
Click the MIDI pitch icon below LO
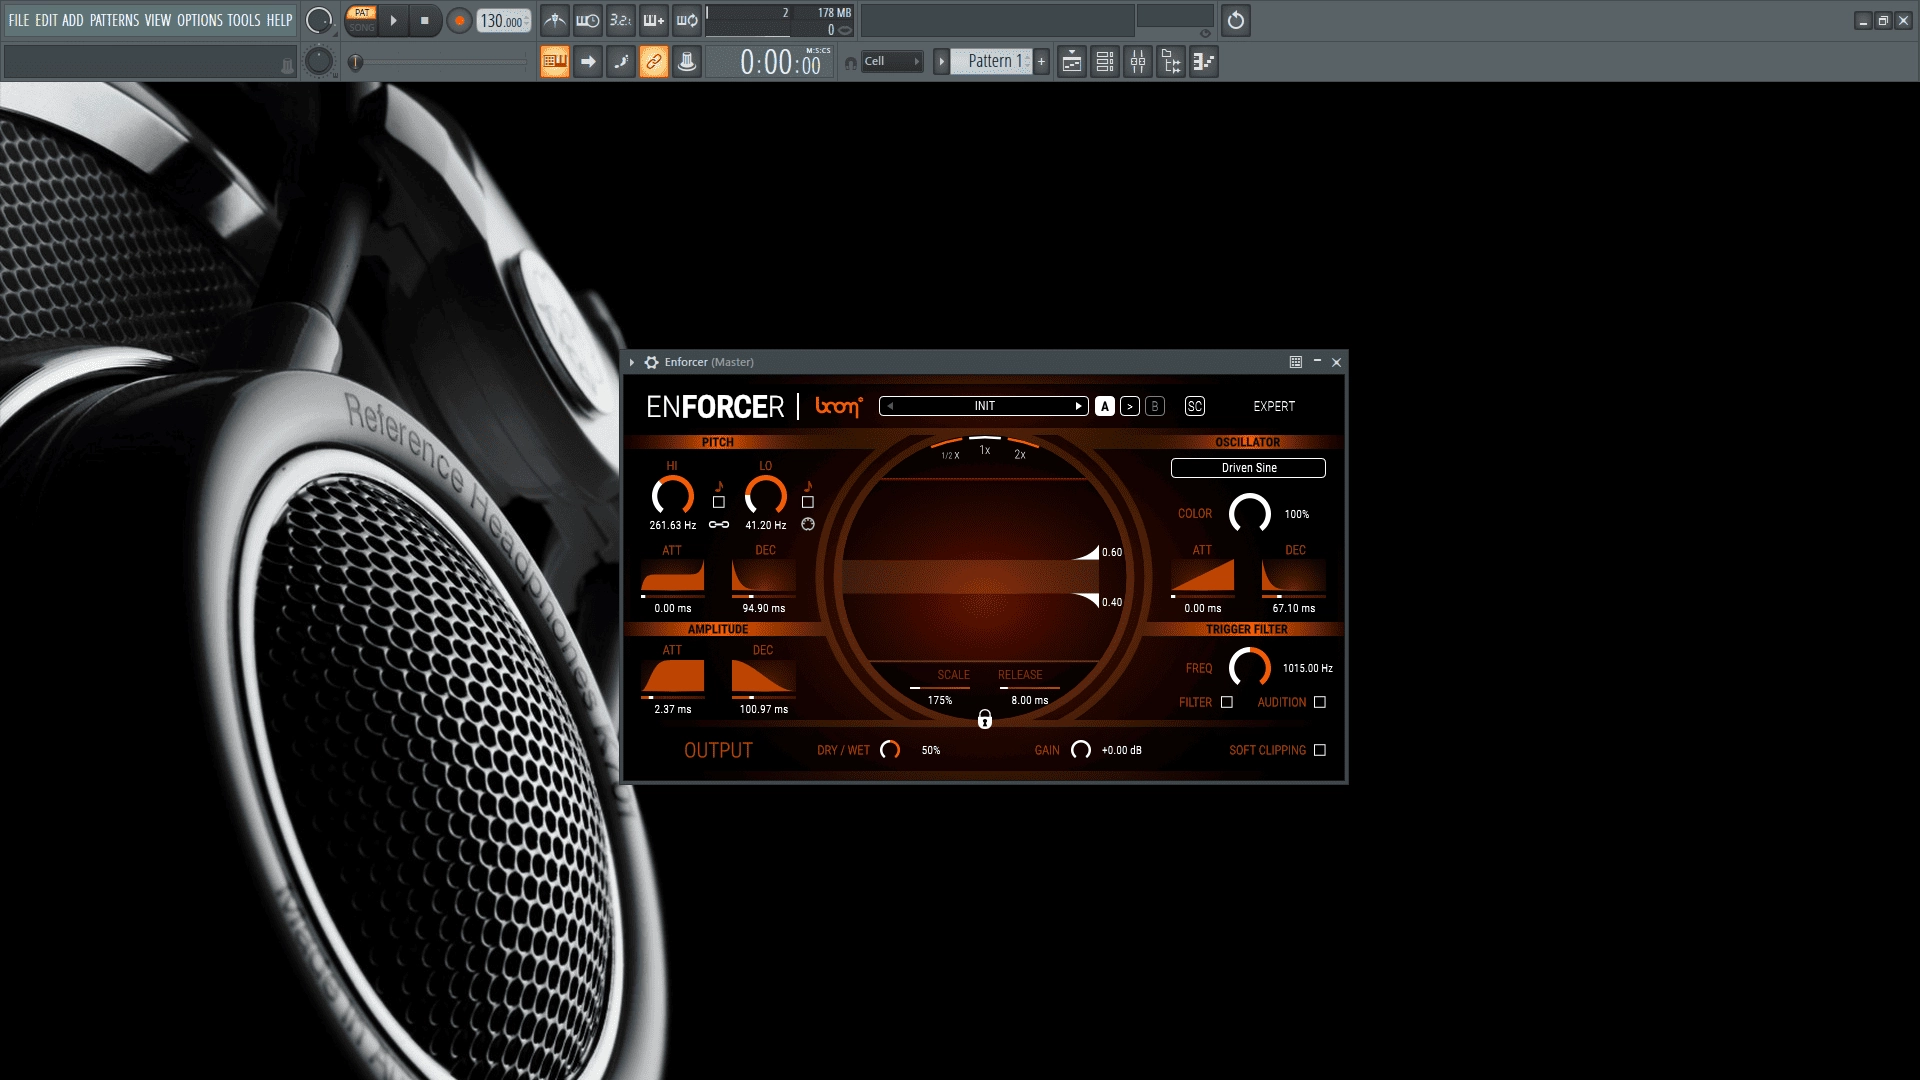point(808,525)
